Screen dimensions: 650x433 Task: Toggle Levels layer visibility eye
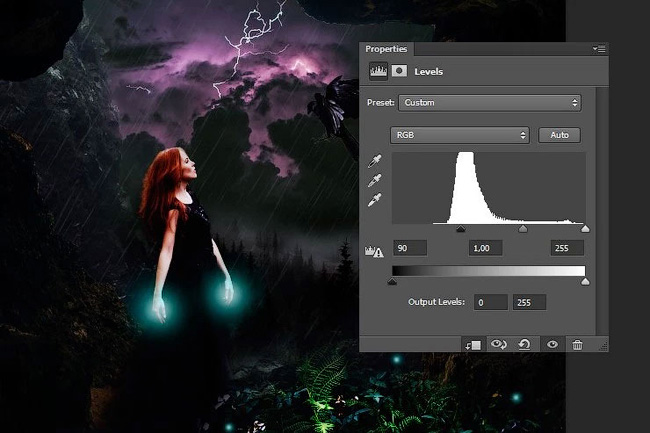tap(552, 344)
